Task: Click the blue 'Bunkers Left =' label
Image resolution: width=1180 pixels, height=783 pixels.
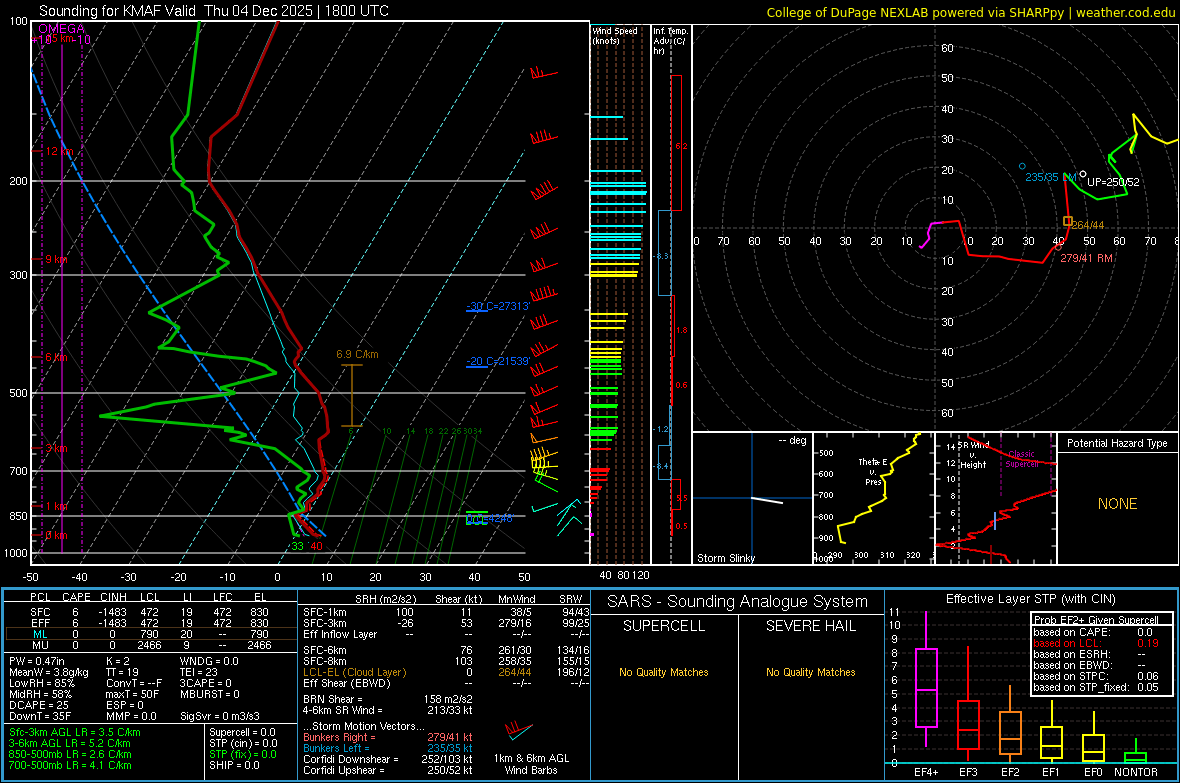Action: (336, 748)
